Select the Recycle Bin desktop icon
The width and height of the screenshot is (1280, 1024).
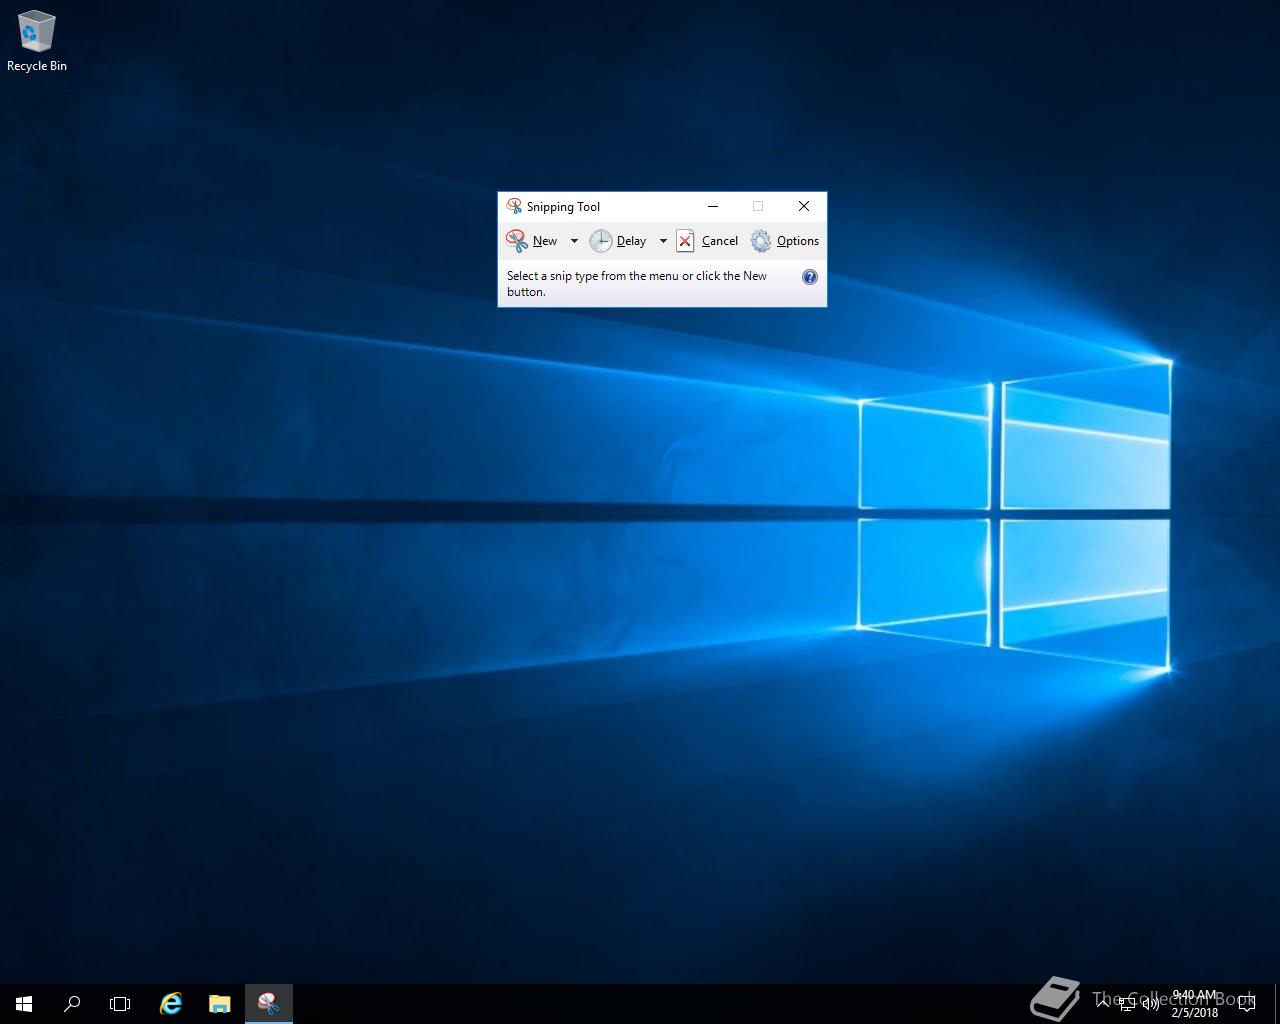[37, 41]
